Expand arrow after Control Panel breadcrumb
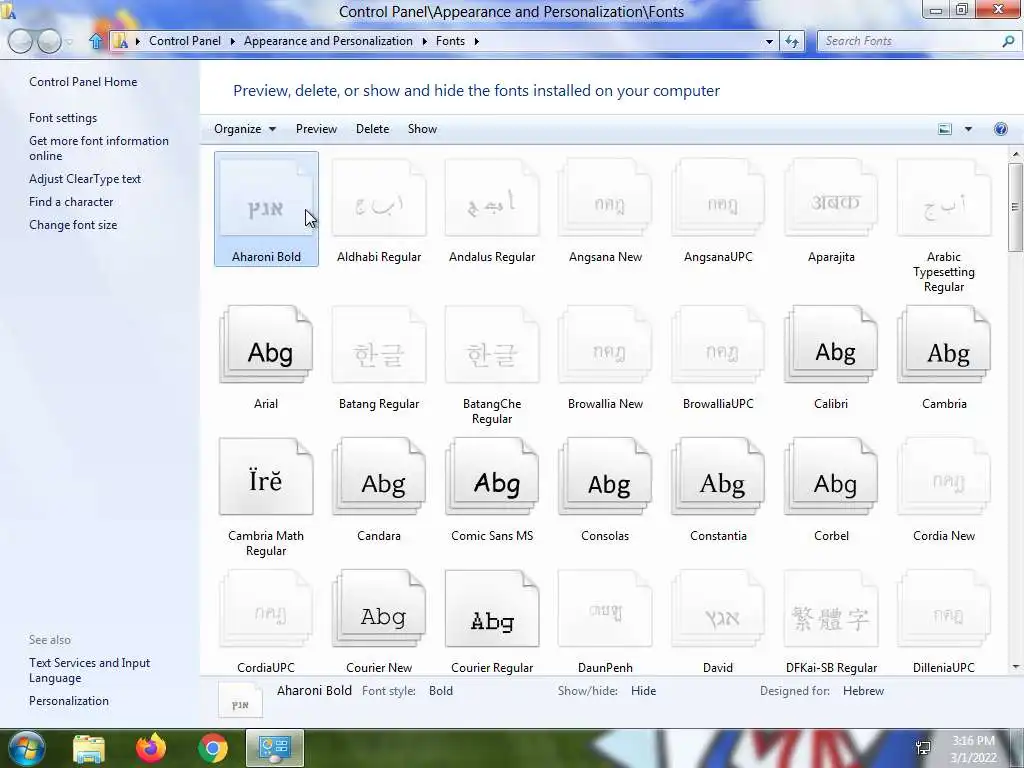Viewport: 1024px width, 768px height. (232, 41)
